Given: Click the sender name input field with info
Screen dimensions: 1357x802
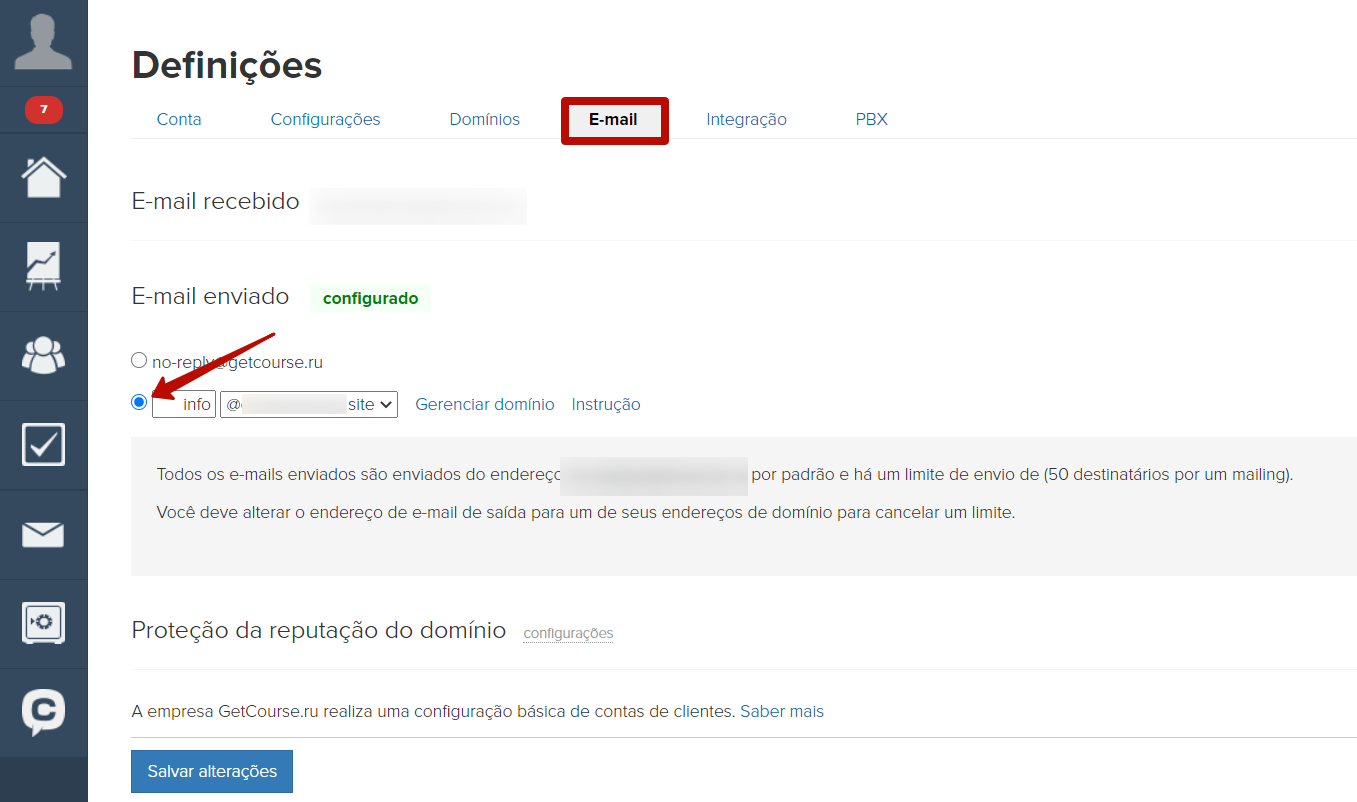Looking at the screenshot, I should click(x=184, y=404).
